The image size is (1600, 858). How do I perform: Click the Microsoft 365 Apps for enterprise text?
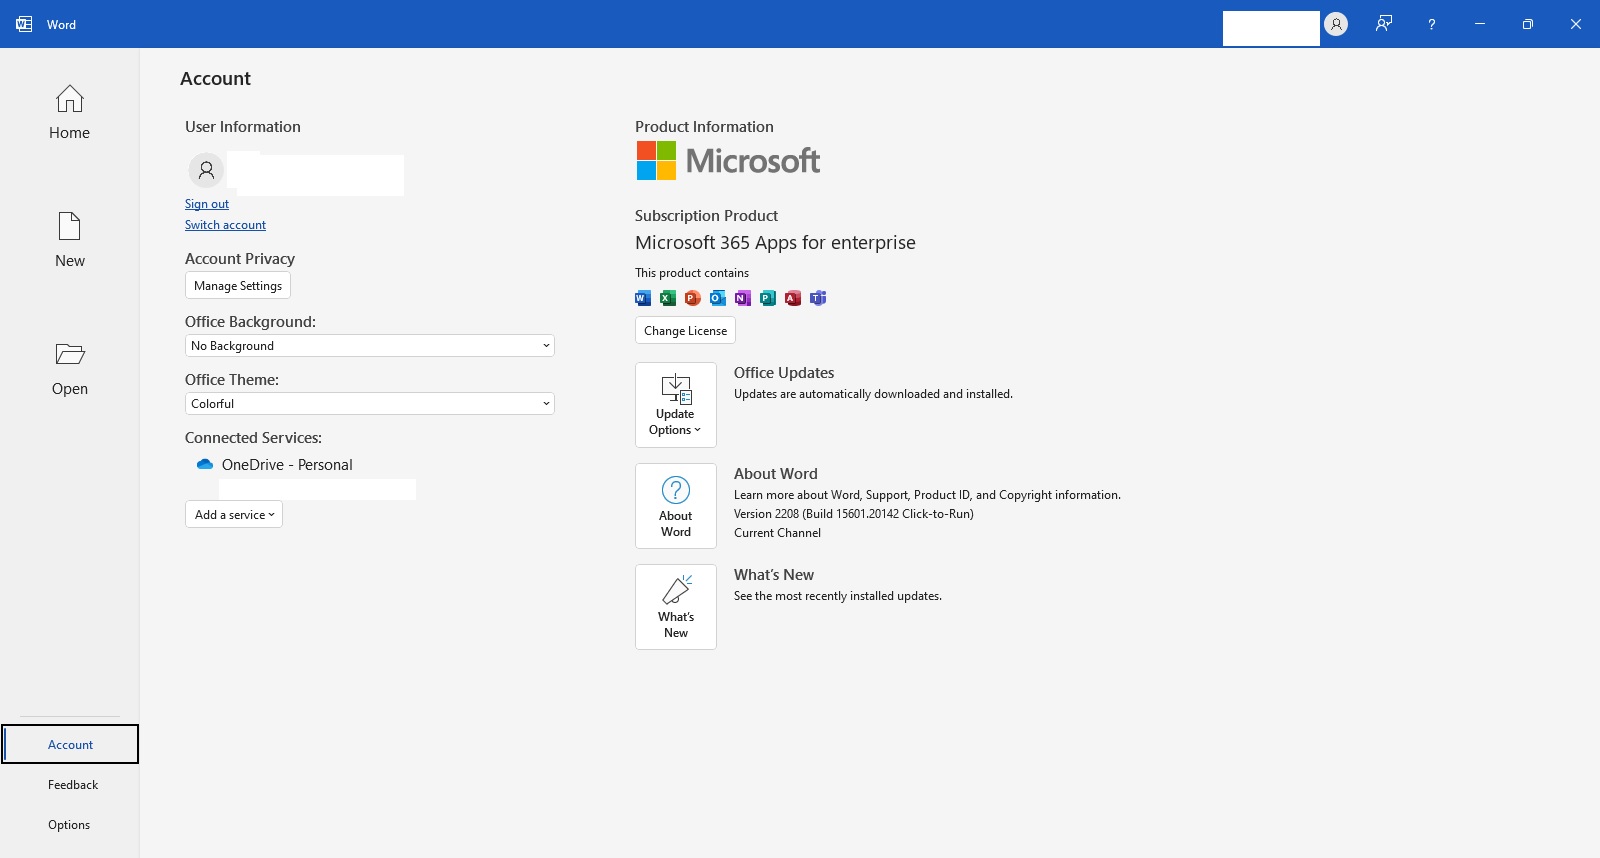point(775,243)
